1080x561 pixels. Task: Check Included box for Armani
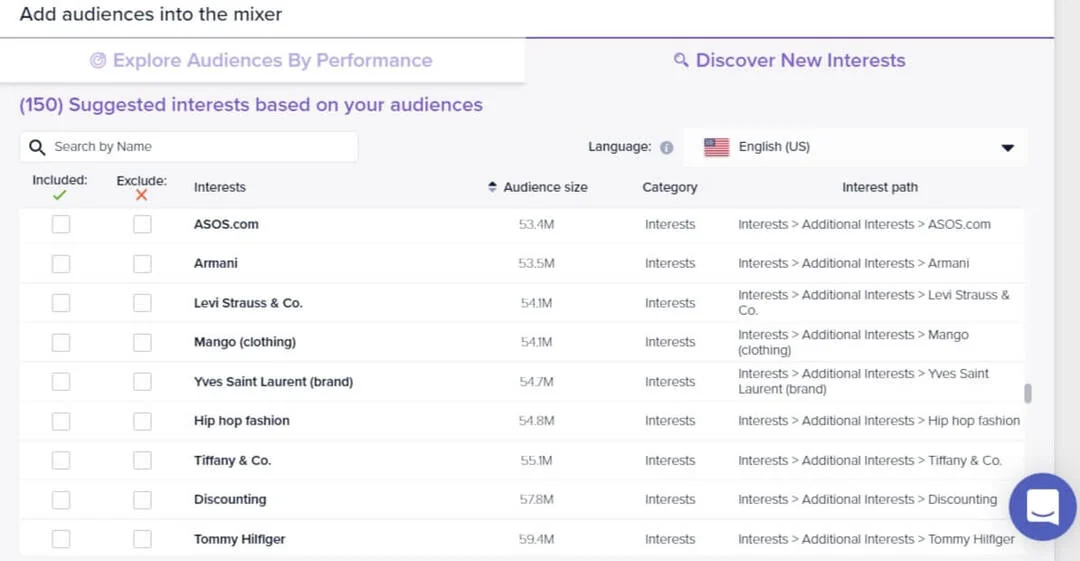point(61,263)
